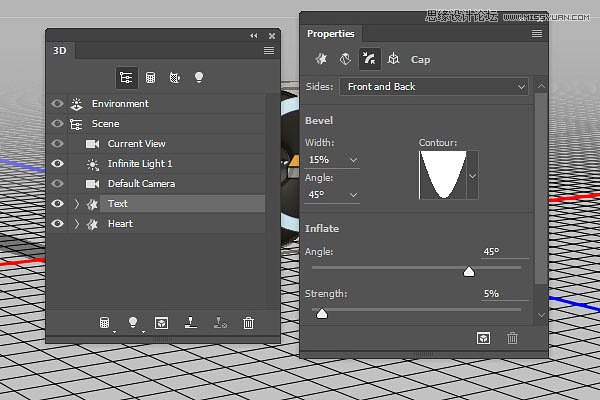Viewport: 600px width, 400px height.
Task: Toggle visibility of Environment
Action: [x=57, y=104]
